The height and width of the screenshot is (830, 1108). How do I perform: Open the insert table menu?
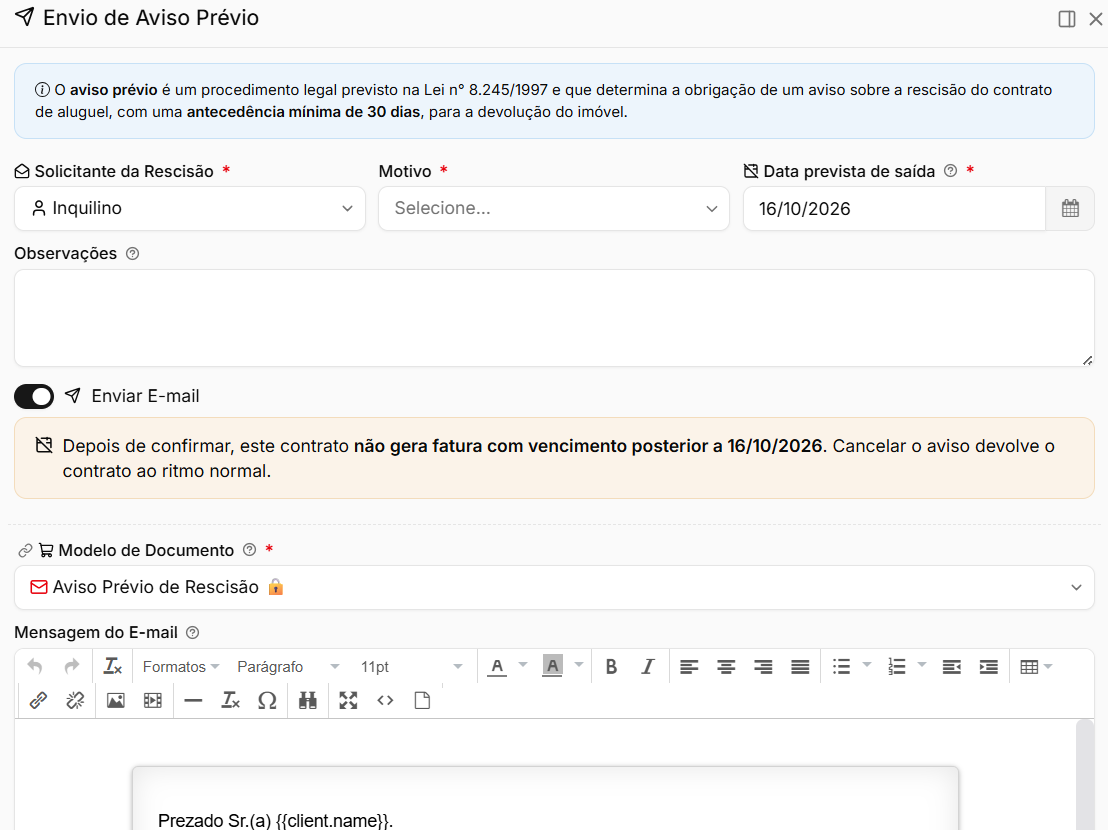(x=1036, y=667)
